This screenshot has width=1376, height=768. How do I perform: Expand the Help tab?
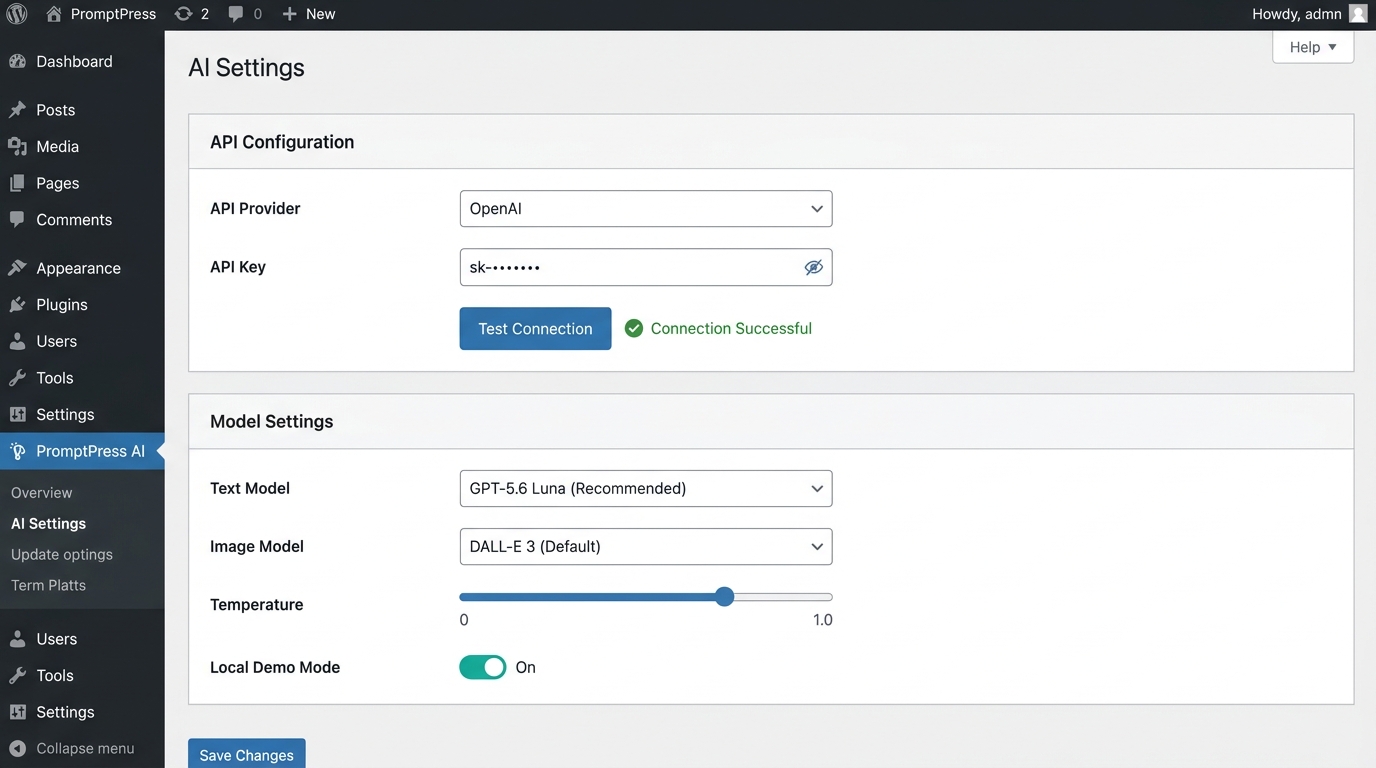coord(1313,47)
